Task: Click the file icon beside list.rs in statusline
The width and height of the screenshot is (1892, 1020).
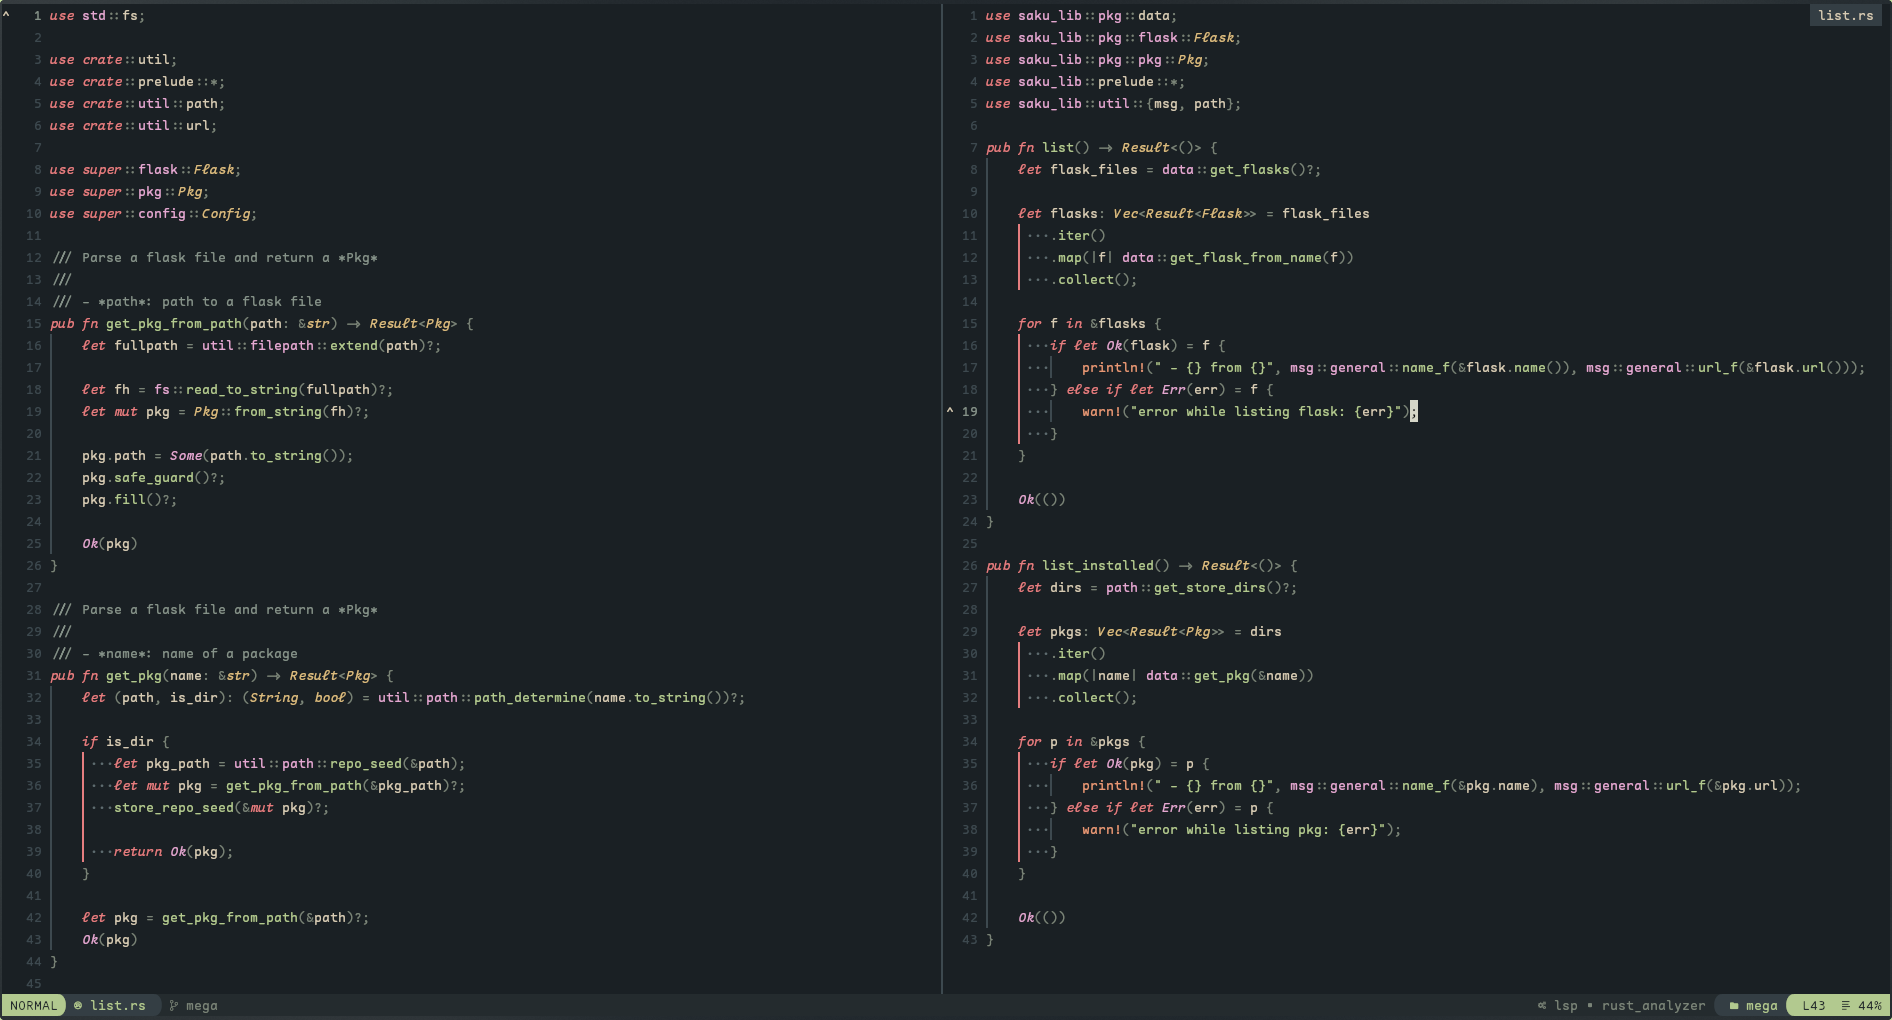Action: pyautogui.click(x=78, y=1005)
